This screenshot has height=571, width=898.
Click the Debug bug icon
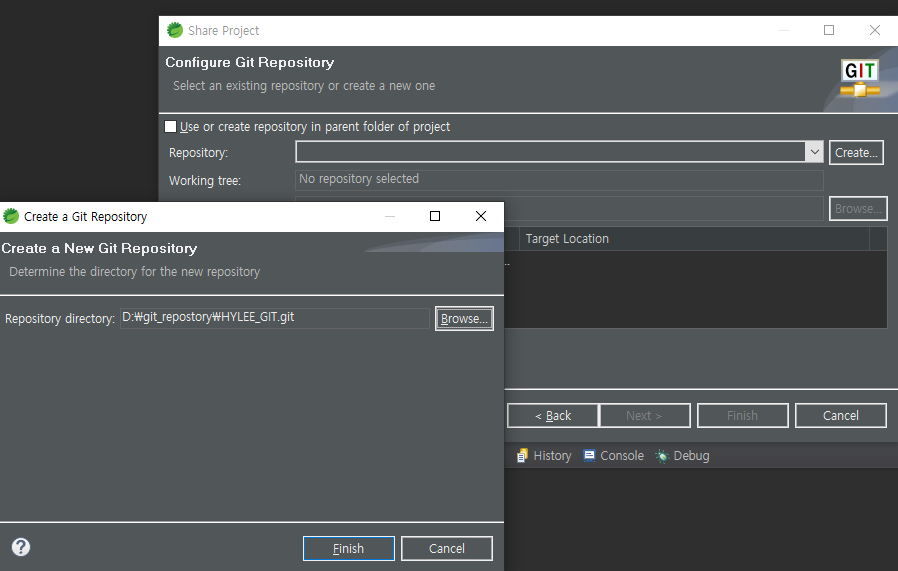(x=662, y=456)
